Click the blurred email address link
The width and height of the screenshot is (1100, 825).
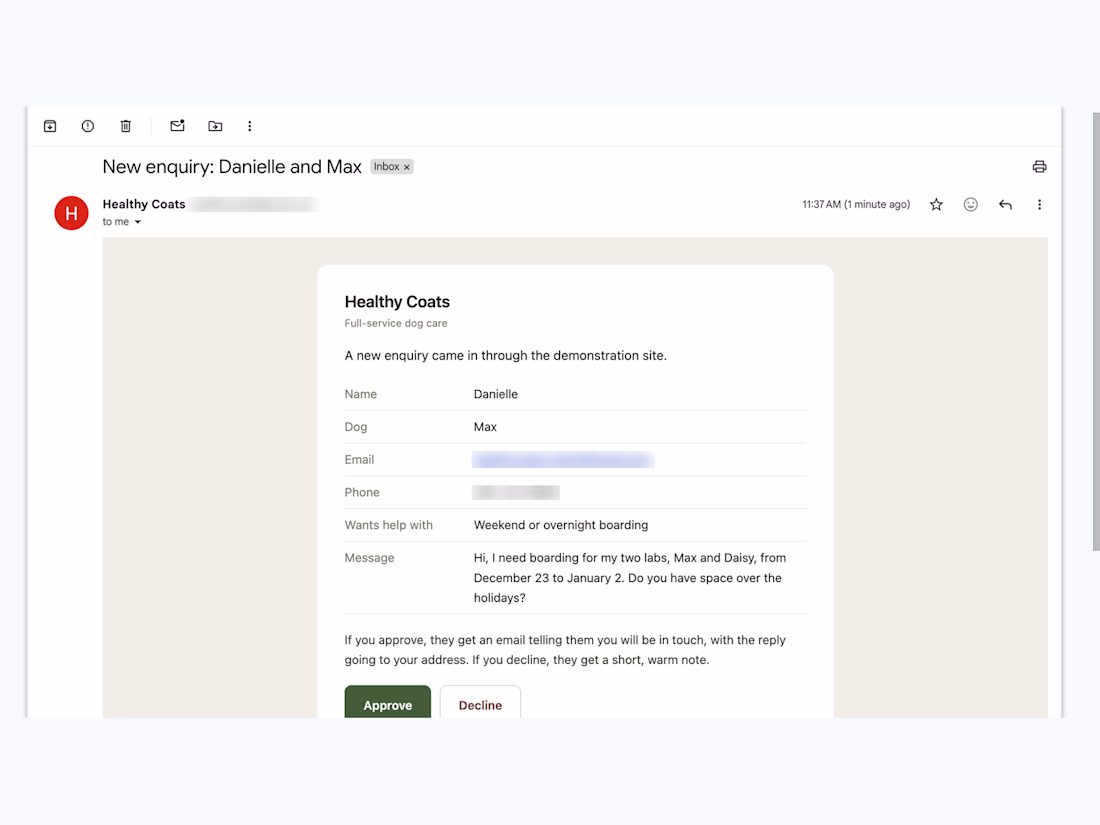[563, 460]
